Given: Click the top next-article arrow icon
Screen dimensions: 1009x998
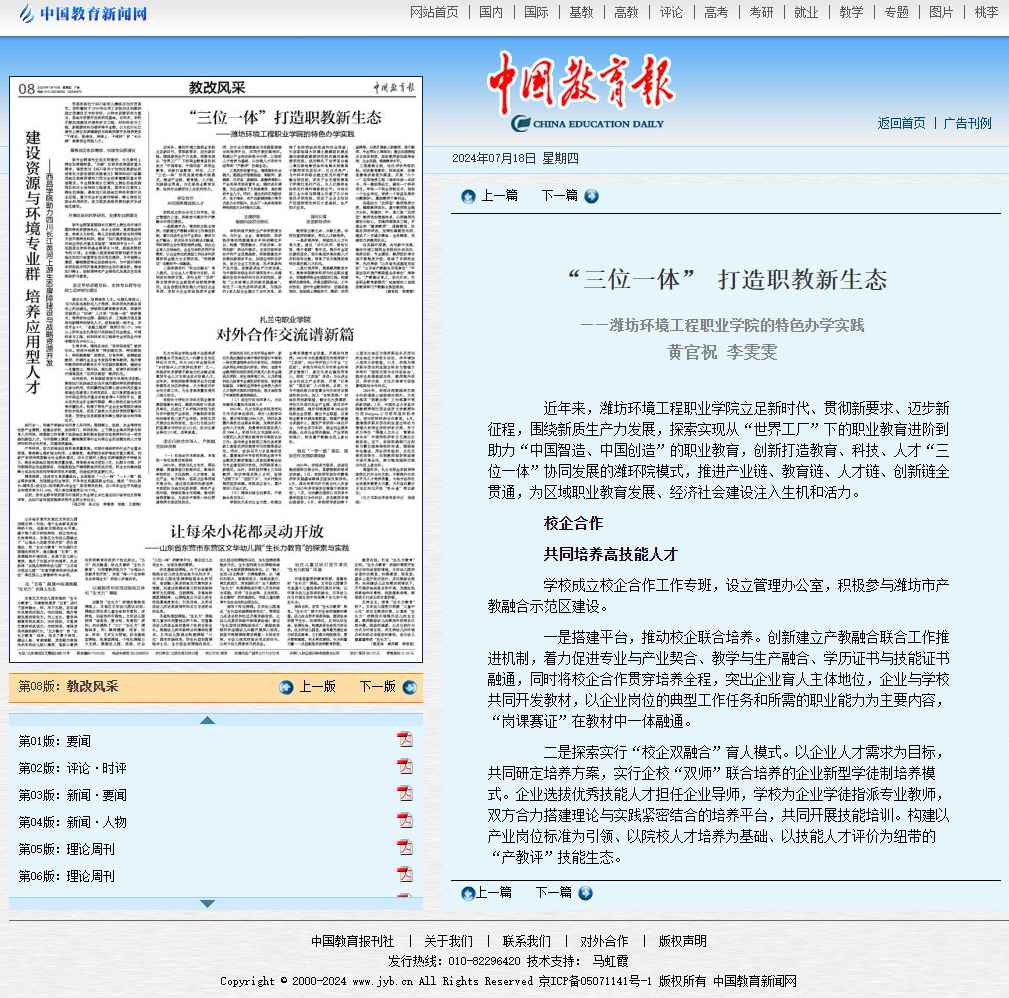Looking at the screenshot, I should (x=591, y=196).
